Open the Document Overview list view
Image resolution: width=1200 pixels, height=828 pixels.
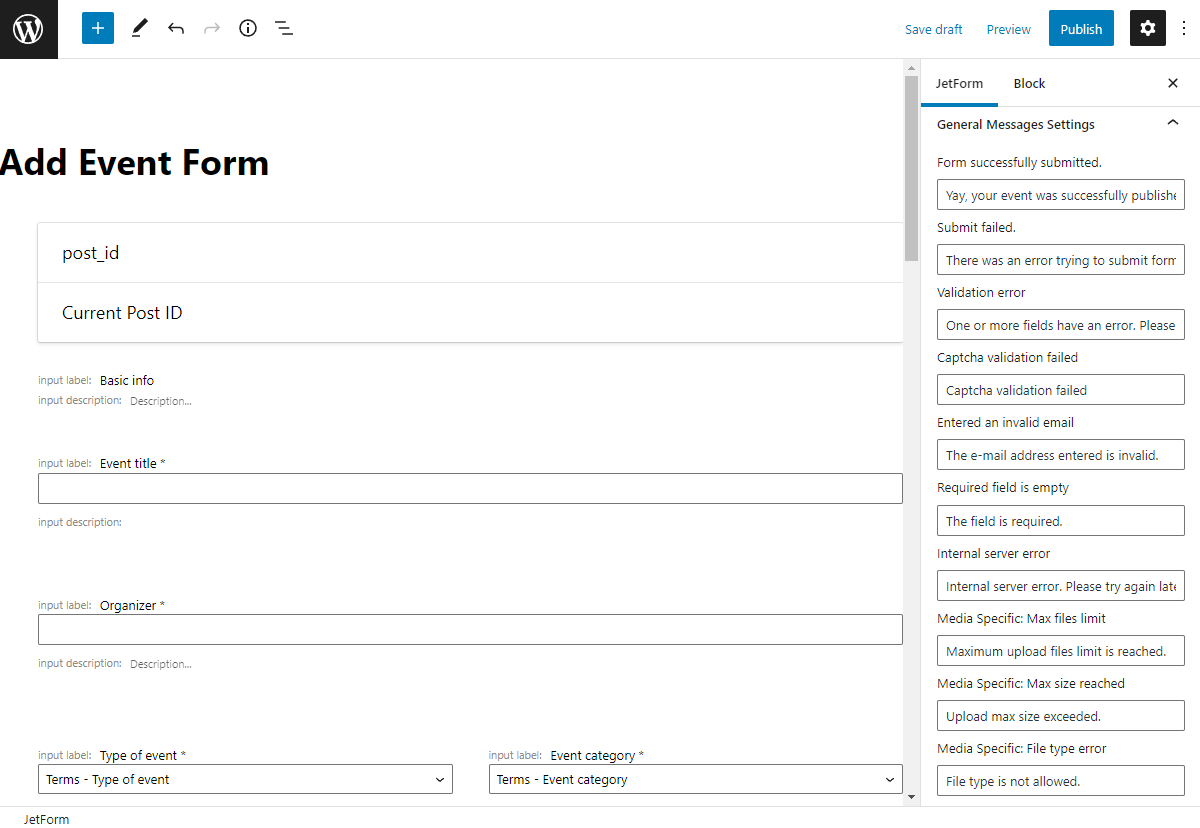coord(284,28)
